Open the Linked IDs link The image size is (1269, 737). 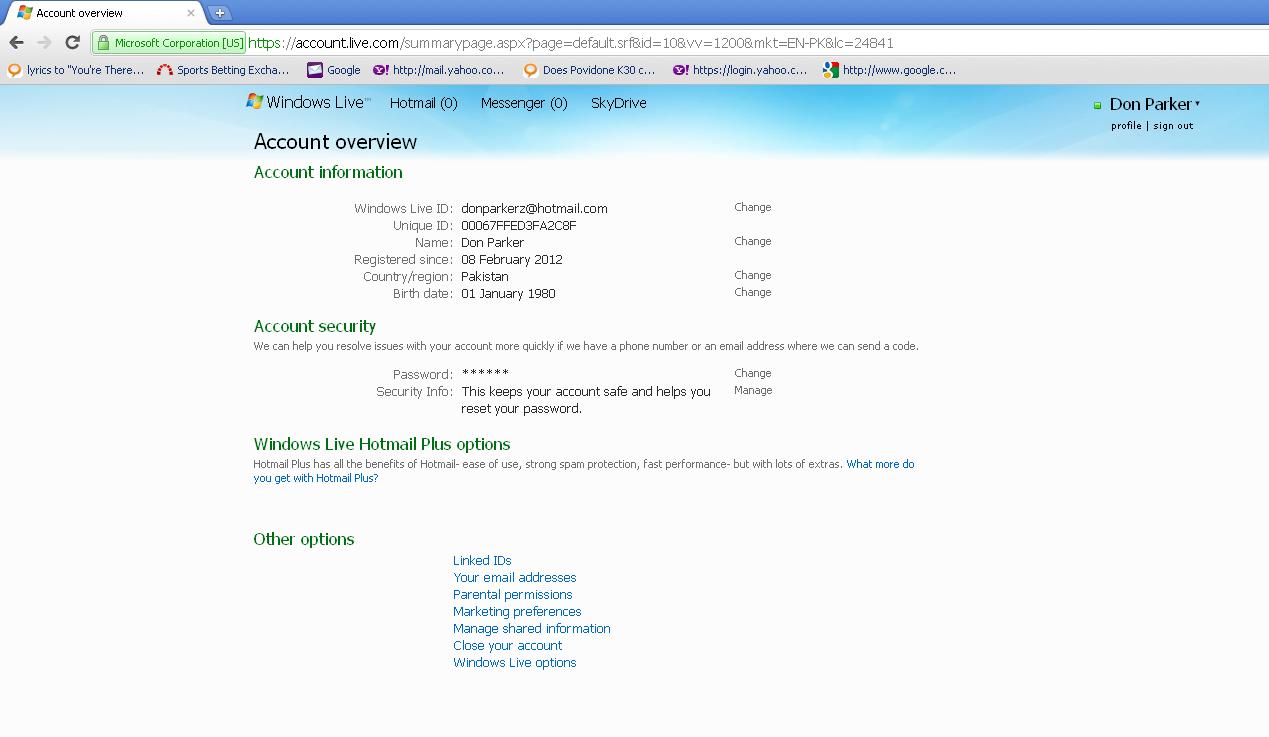[482, 560]
